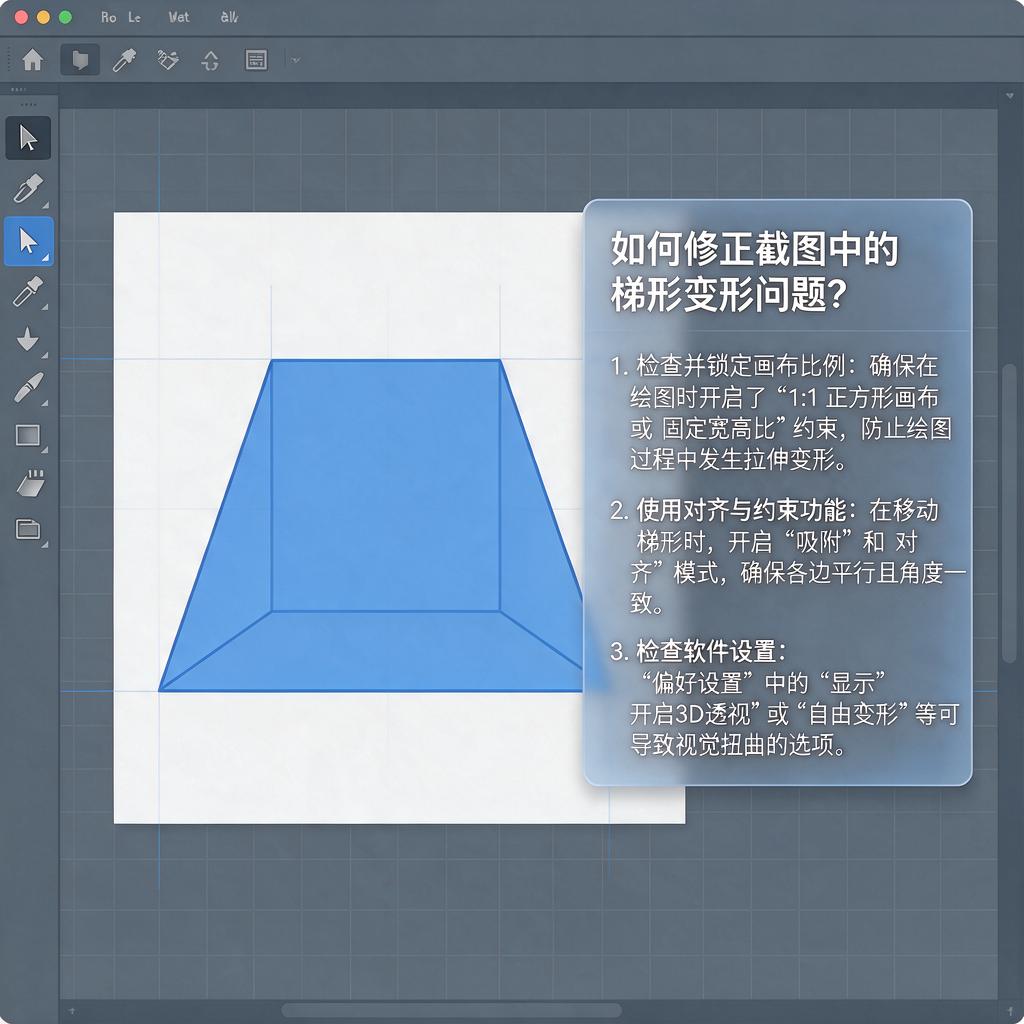This screenshot has height=1024, width=1024.
Task: Open the "Le" menu in title bar
Action: click(x=134, y=18)
